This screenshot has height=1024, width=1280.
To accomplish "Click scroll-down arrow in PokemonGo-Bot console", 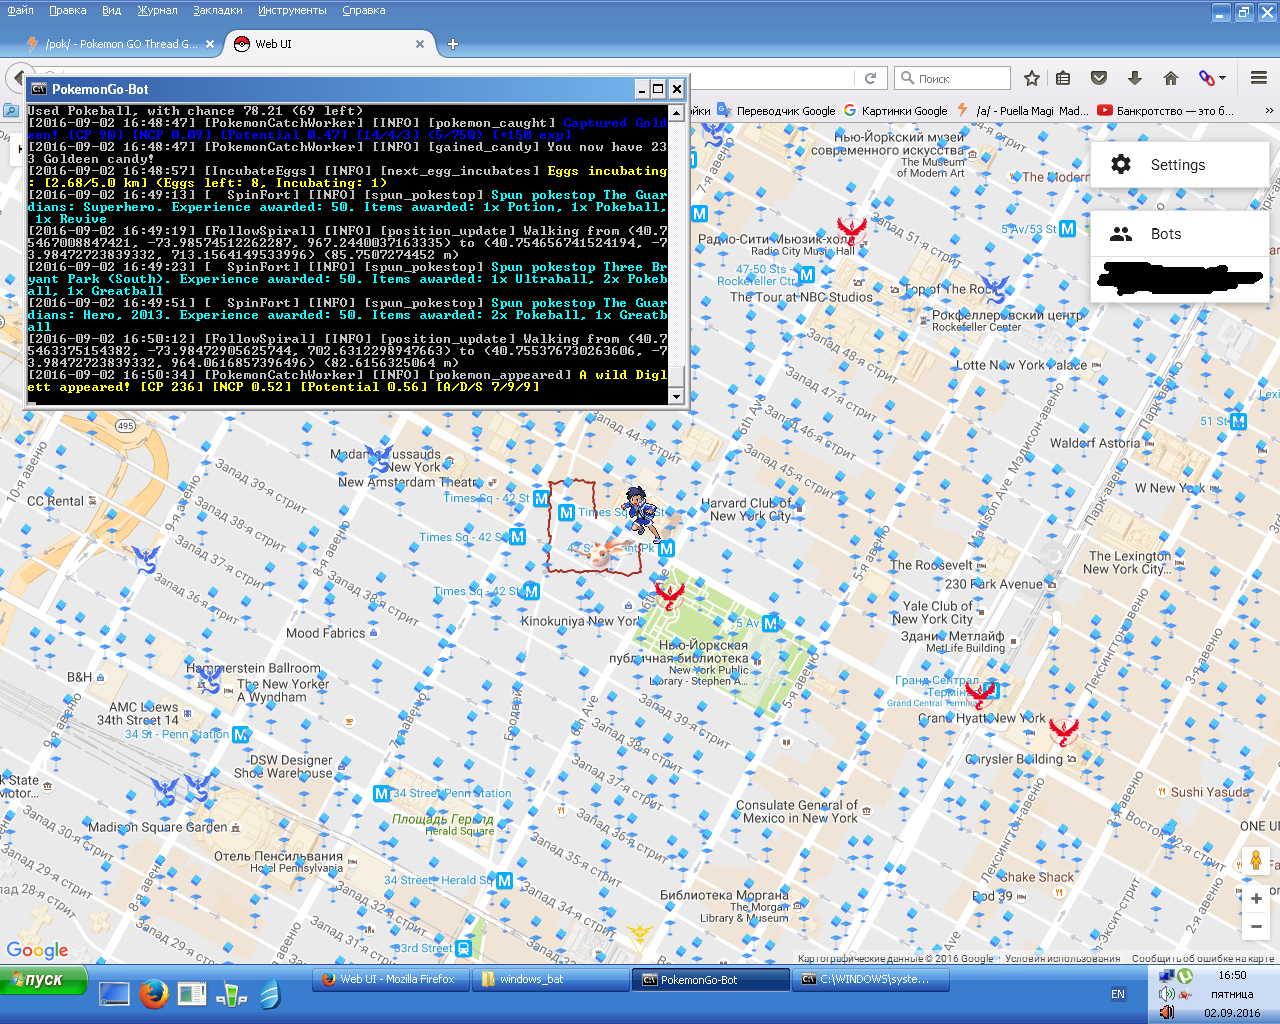I will tap(677, 396).
